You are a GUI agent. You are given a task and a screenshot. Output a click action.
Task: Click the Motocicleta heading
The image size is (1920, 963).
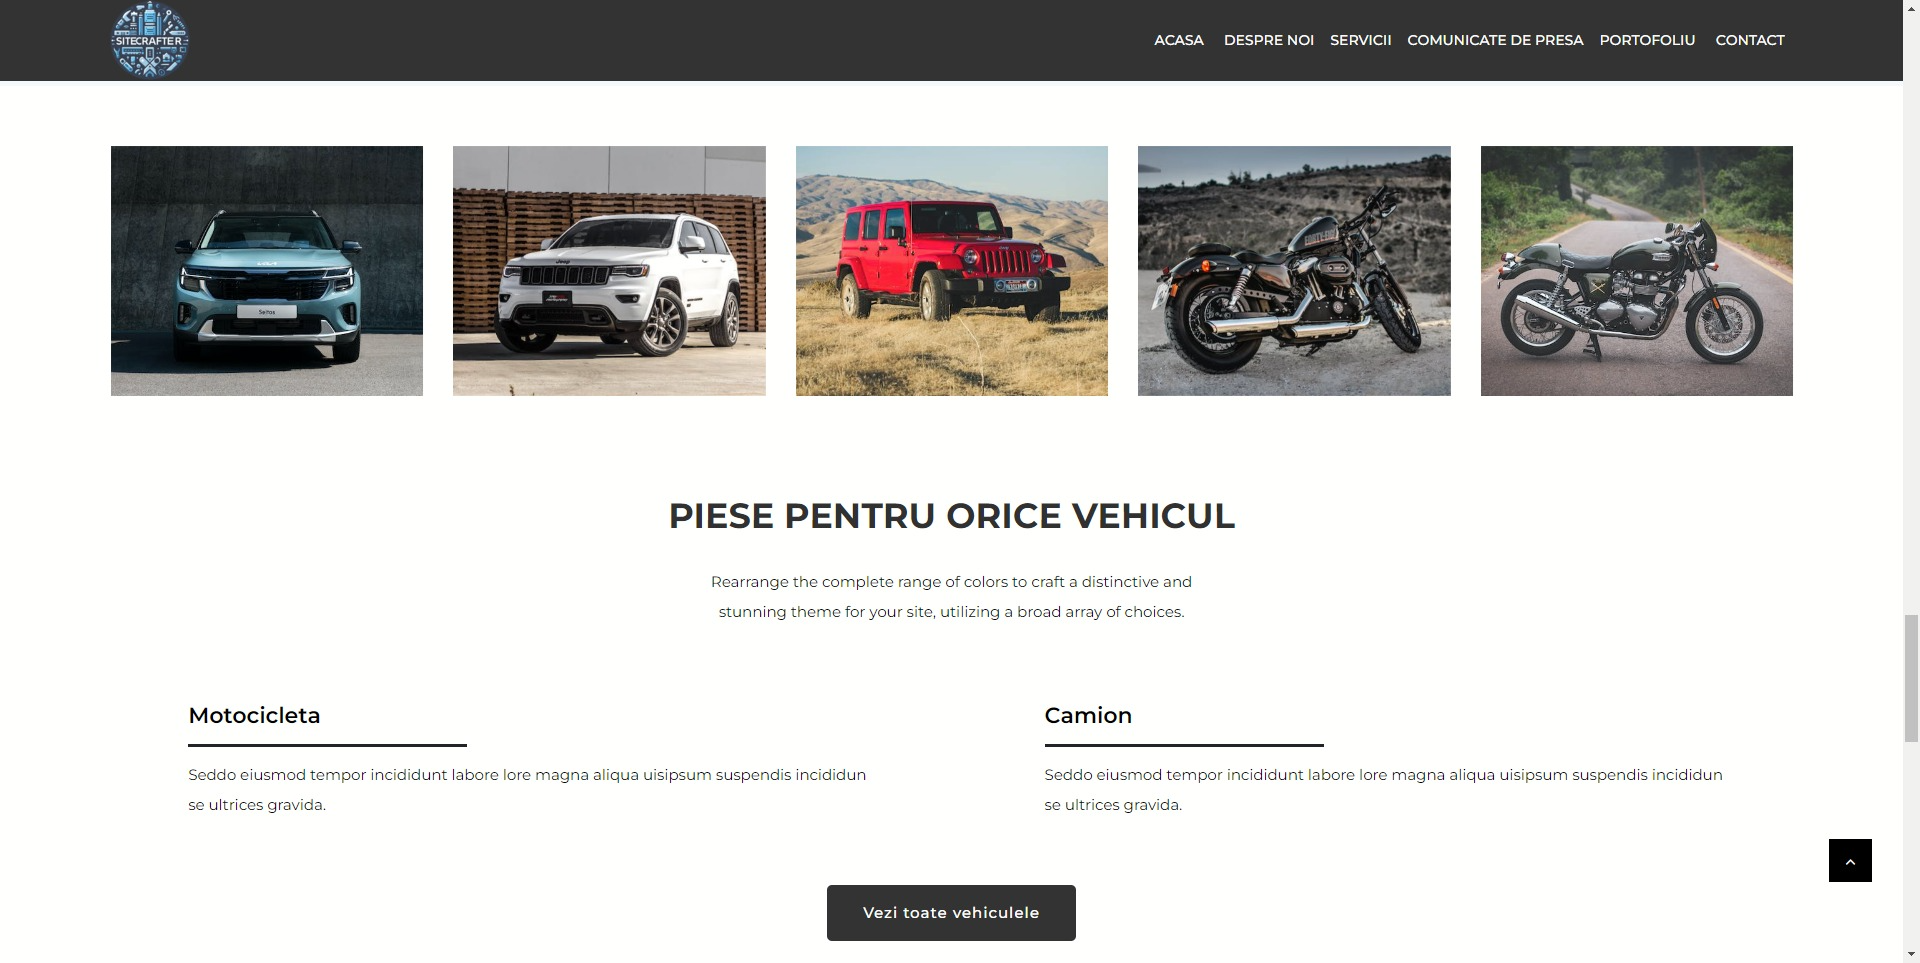click(x=254, y=716)
